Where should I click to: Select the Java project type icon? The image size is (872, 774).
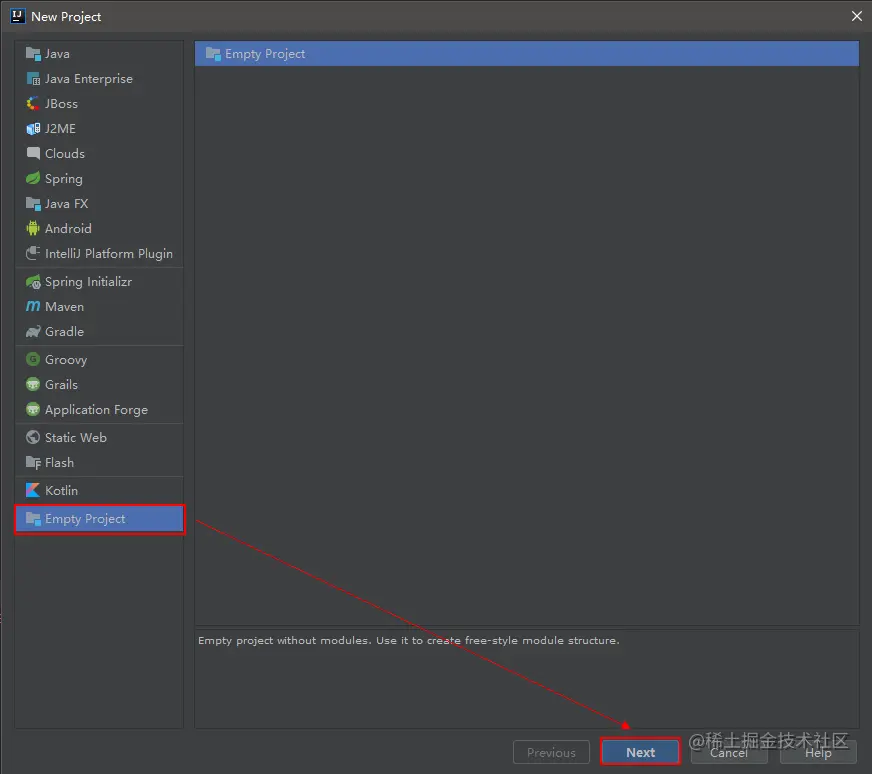[x=33, y=54]
